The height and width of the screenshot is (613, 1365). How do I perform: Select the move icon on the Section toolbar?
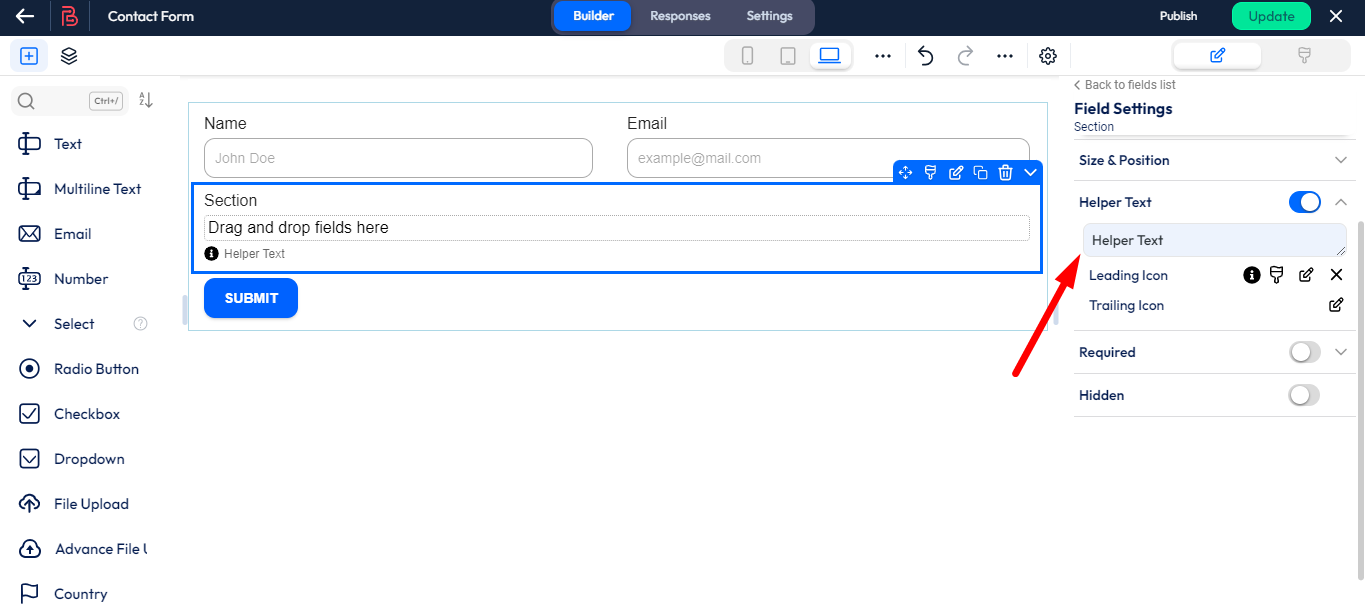(905, 172)
